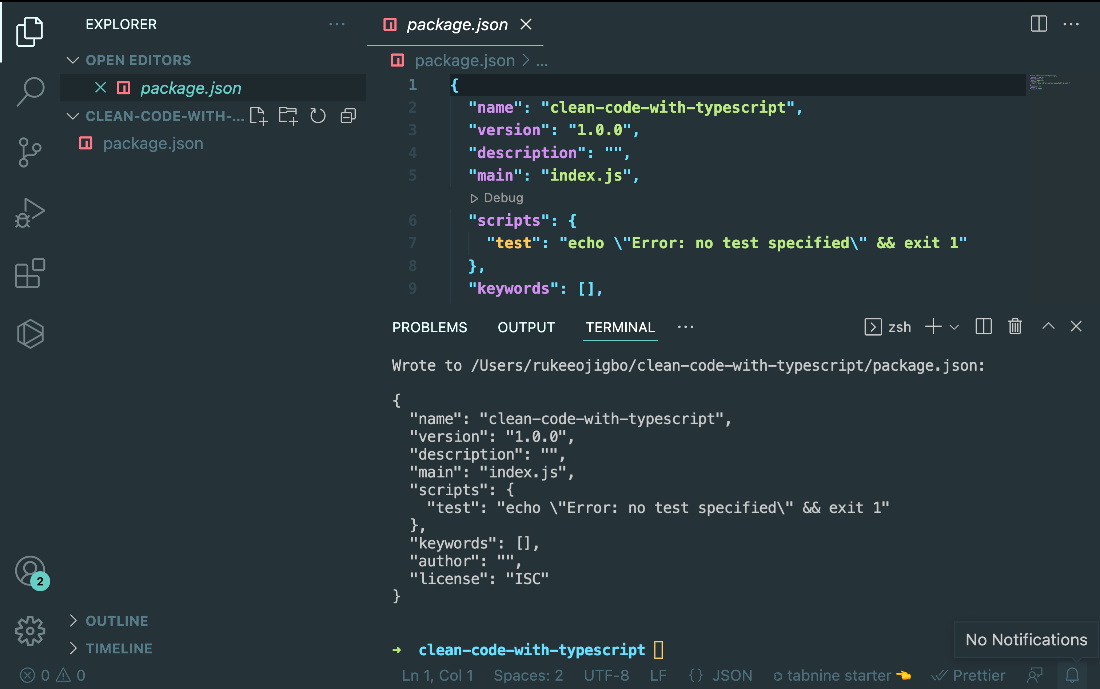This screenshot has height=689, width=1100.
Task: Click the New Folder icon in explorer
Action: point(288,116)
